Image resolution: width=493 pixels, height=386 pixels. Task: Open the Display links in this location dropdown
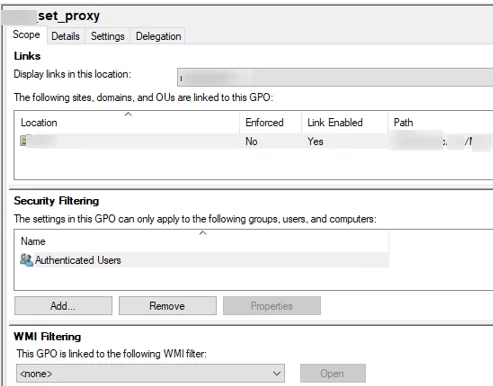point(335,78)
